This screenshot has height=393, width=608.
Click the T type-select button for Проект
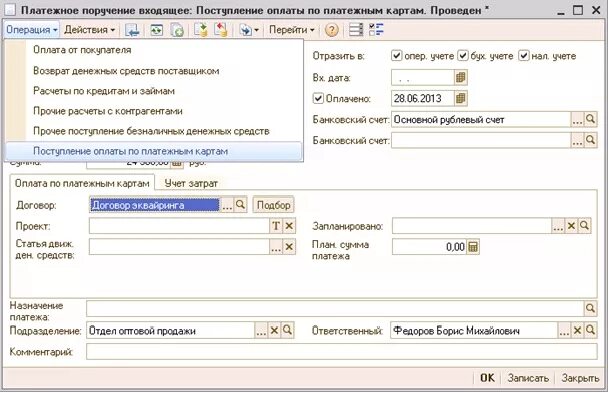(276, 226)
